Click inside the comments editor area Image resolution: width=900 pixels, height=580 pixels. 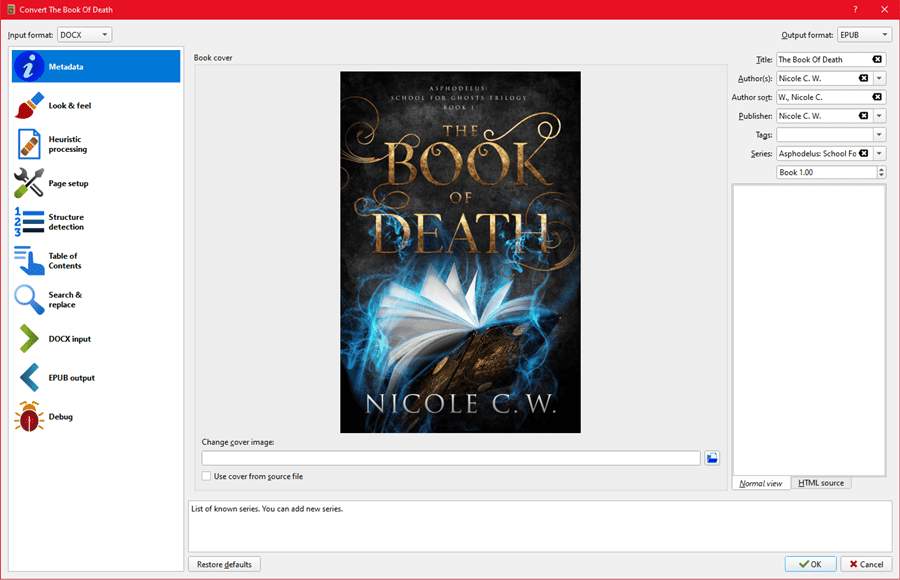coord(809,330)
